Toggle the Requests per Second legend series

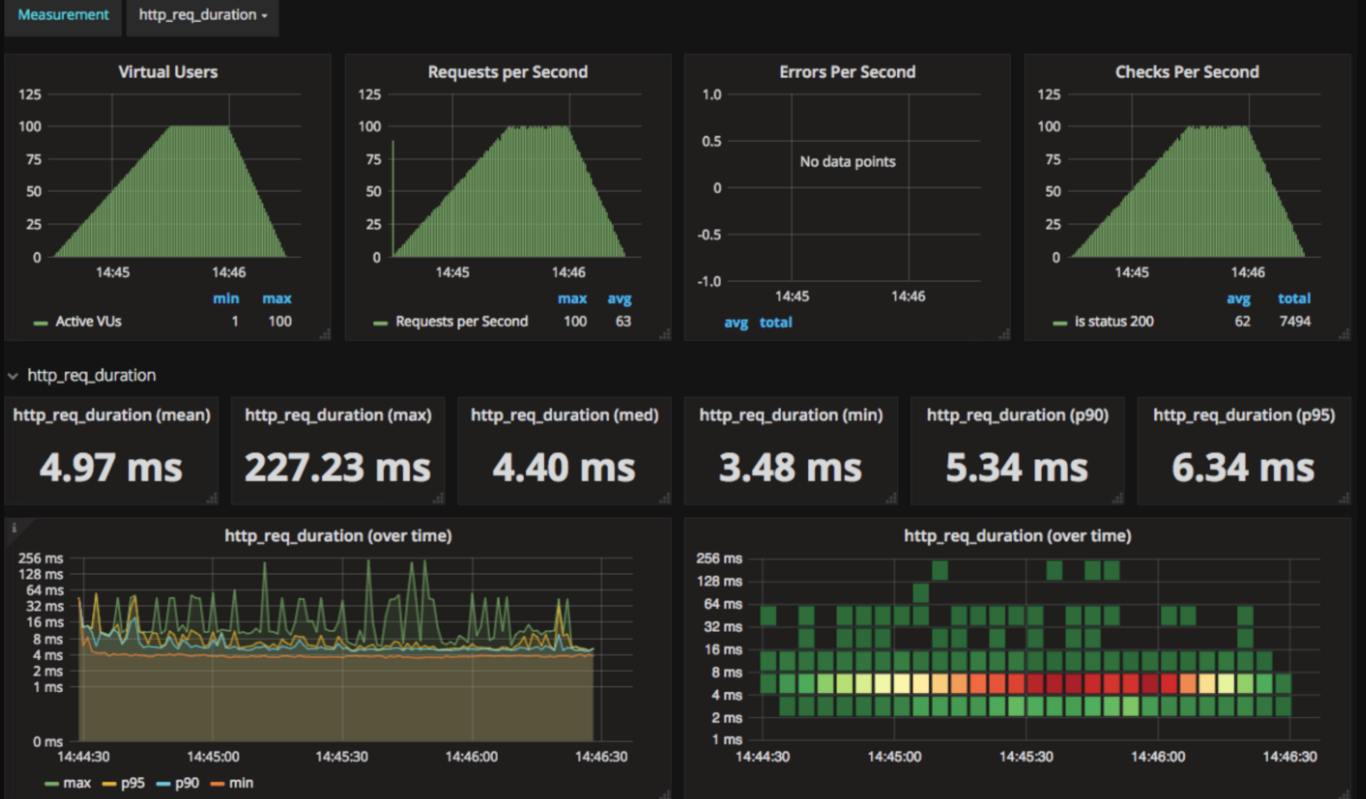tap(462, 321)
